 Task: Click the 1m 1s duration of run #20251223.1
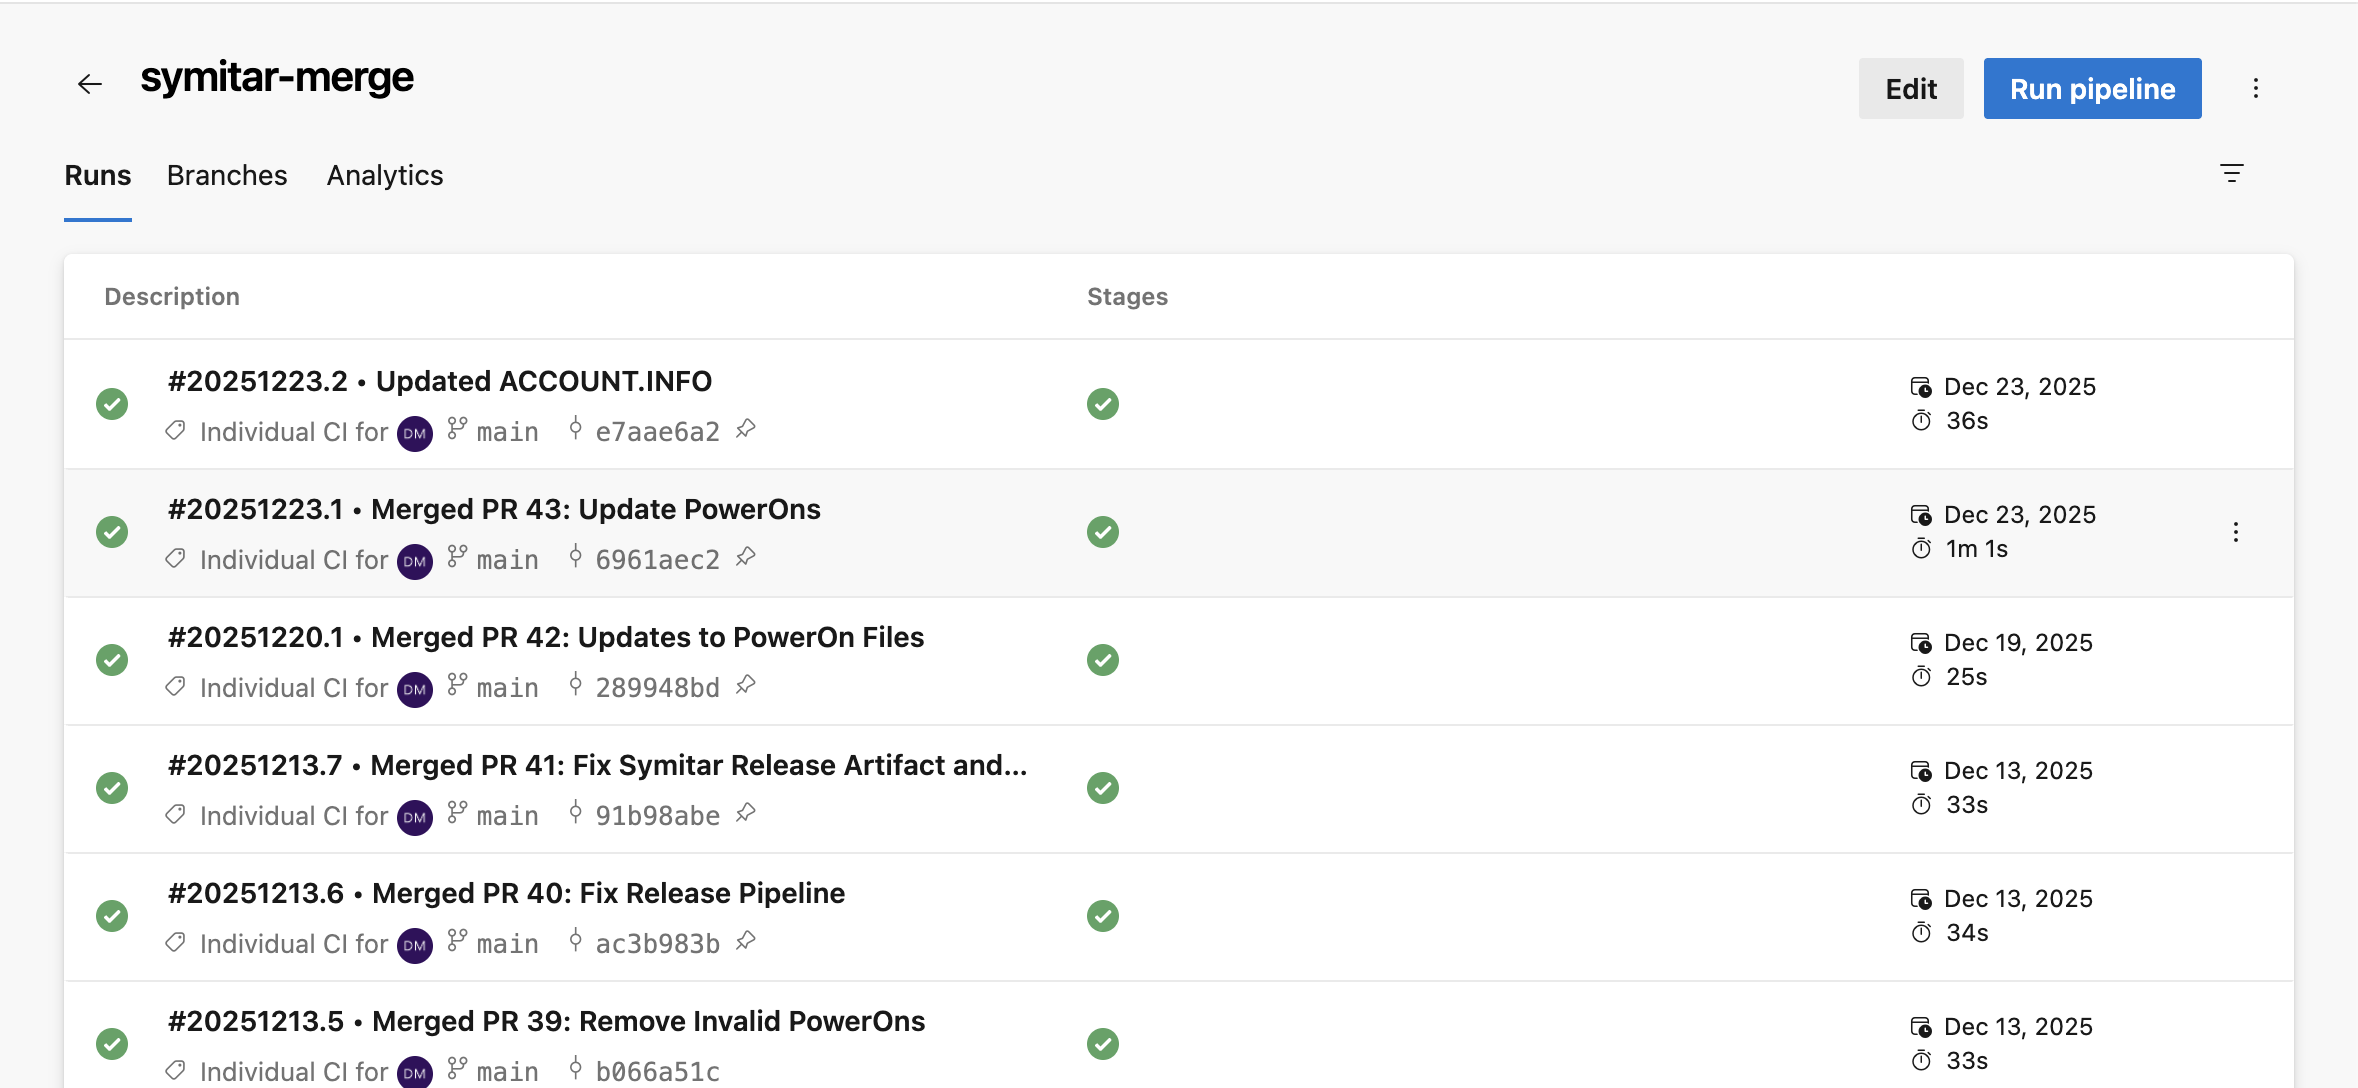click(x=1976, y=549)
